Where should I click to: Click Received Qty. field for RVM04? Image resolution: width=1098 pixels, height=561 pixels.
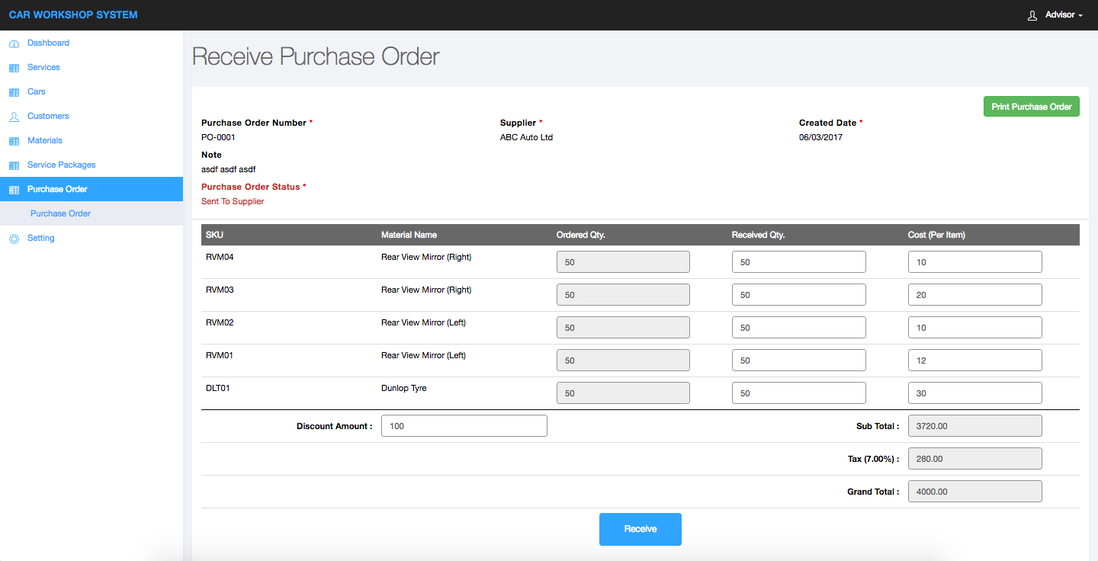point(798,262)
